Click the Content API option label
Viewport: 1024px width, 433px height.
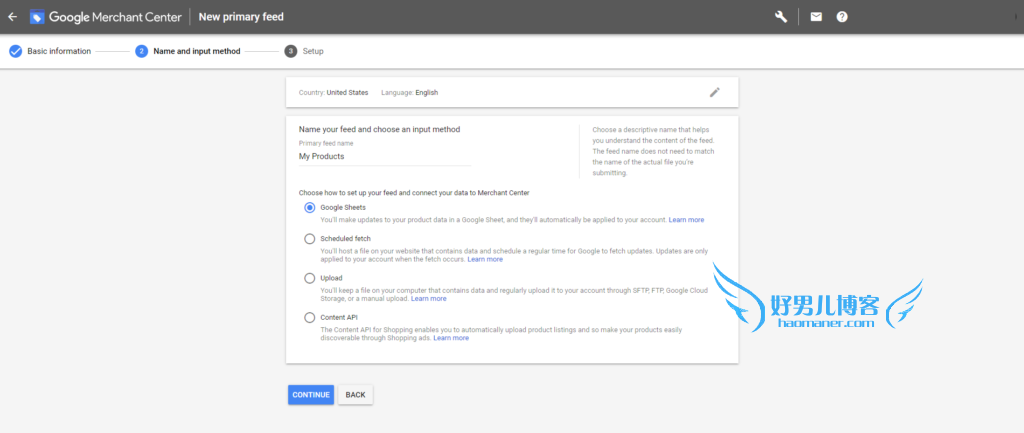click(x=338, y=317)
